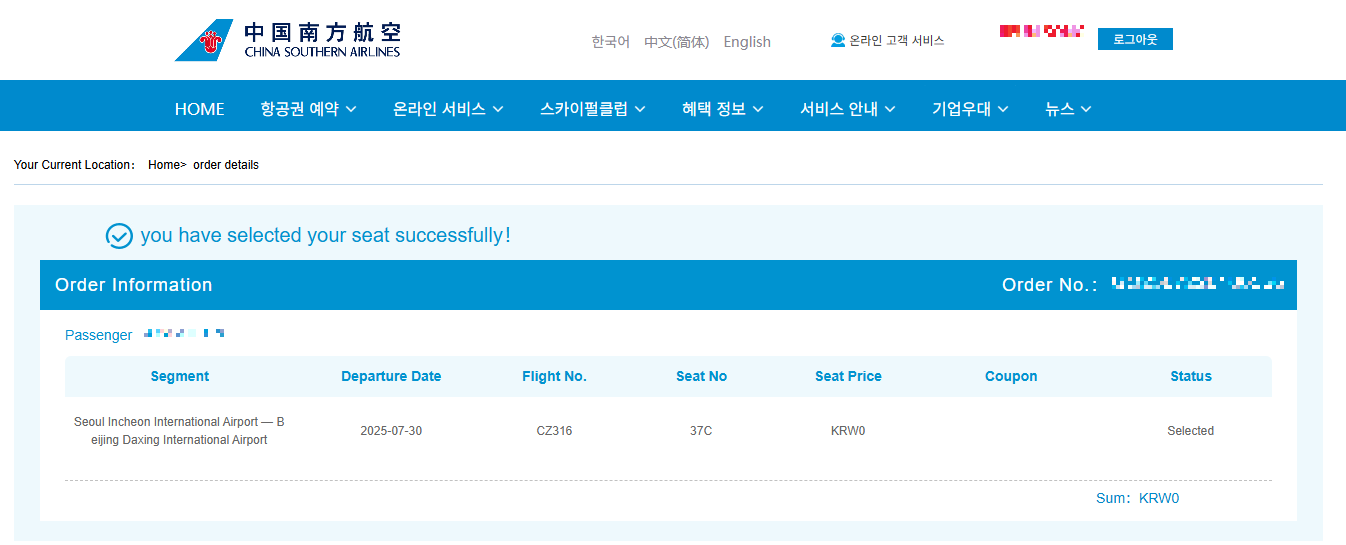Expand chevron beside 뉴스
Image resolution: width=1346 pixels, height=545 pixels.
(x=1086, y=110)
